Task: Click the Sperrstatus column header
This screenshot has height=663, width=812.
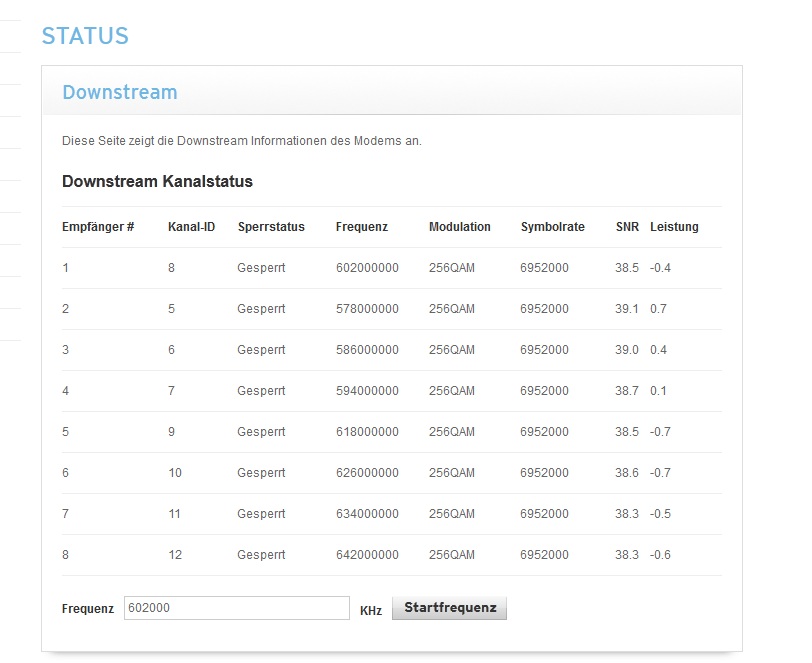Action: click(x=271, y=227)
